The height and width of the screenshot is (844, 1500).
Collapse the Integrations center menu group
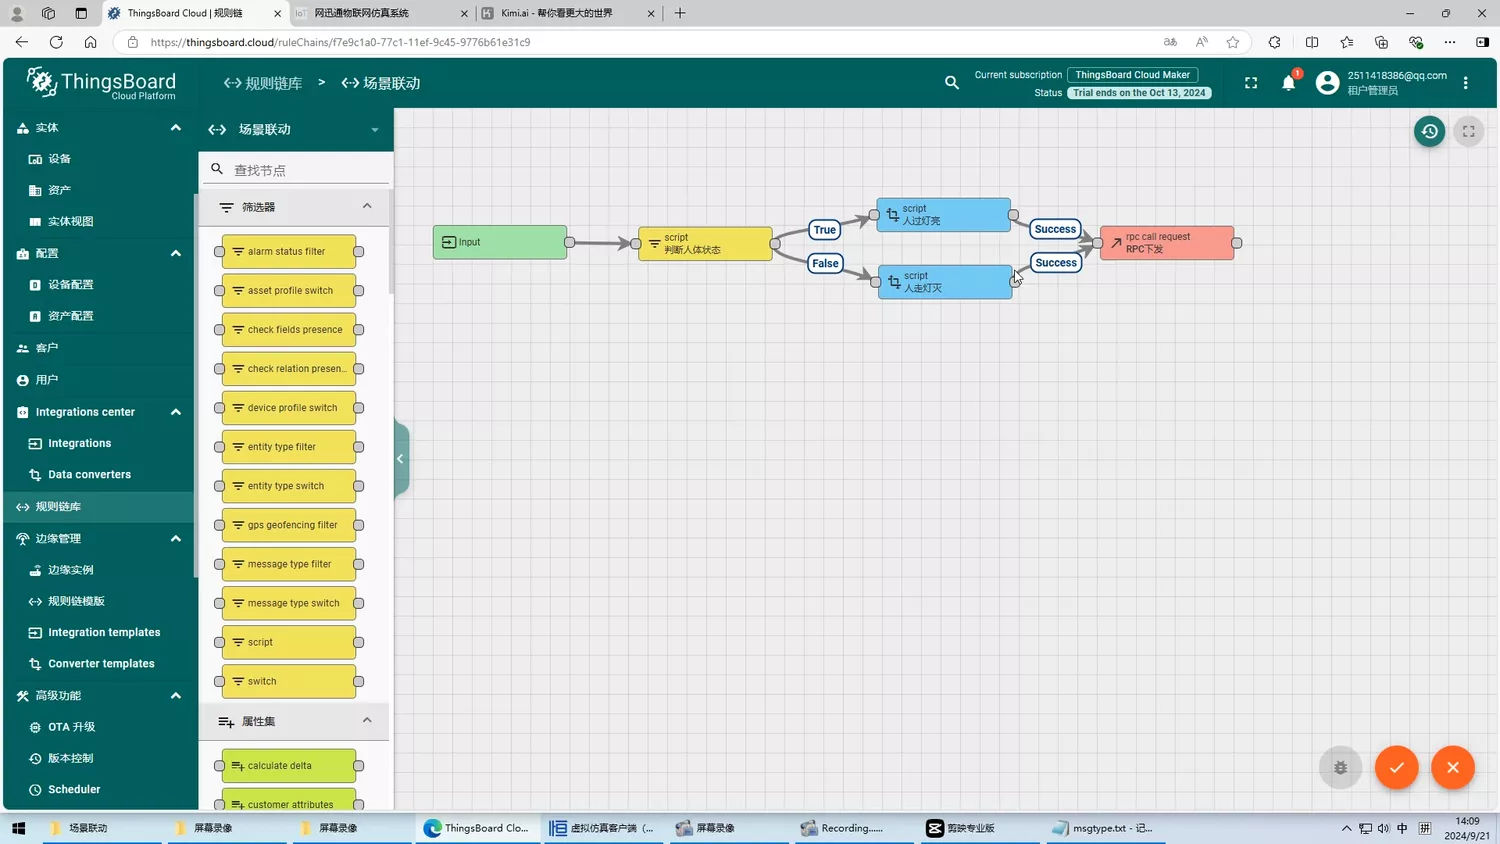[x=176, y=412]
